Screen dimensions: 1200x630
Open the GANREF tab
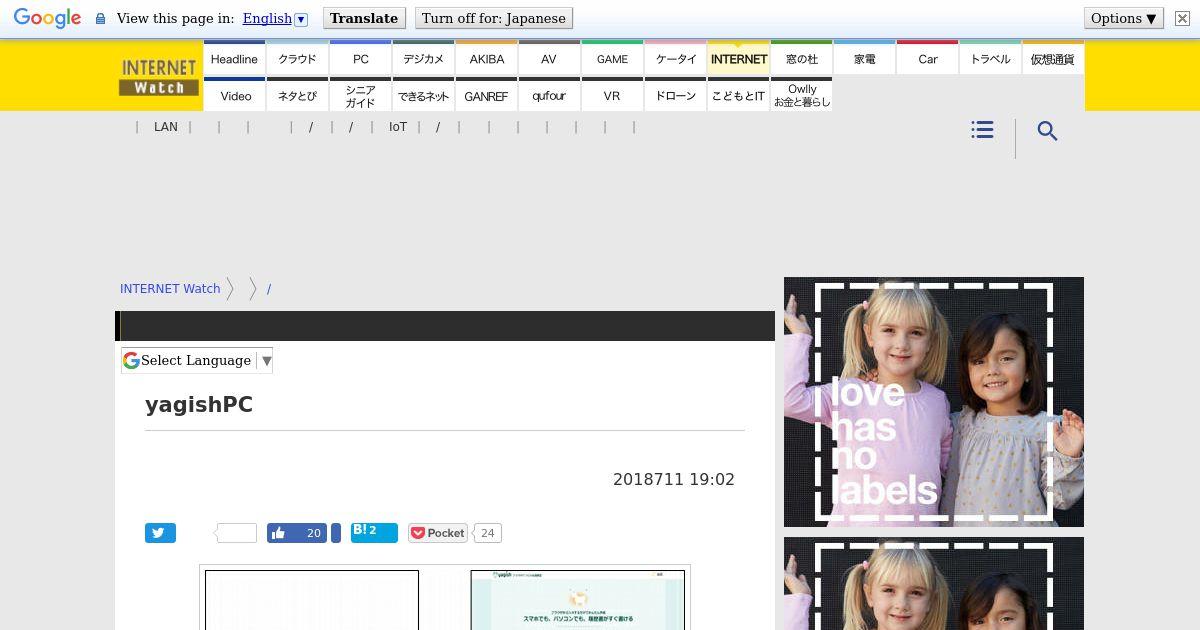click(x=486, y=95)
